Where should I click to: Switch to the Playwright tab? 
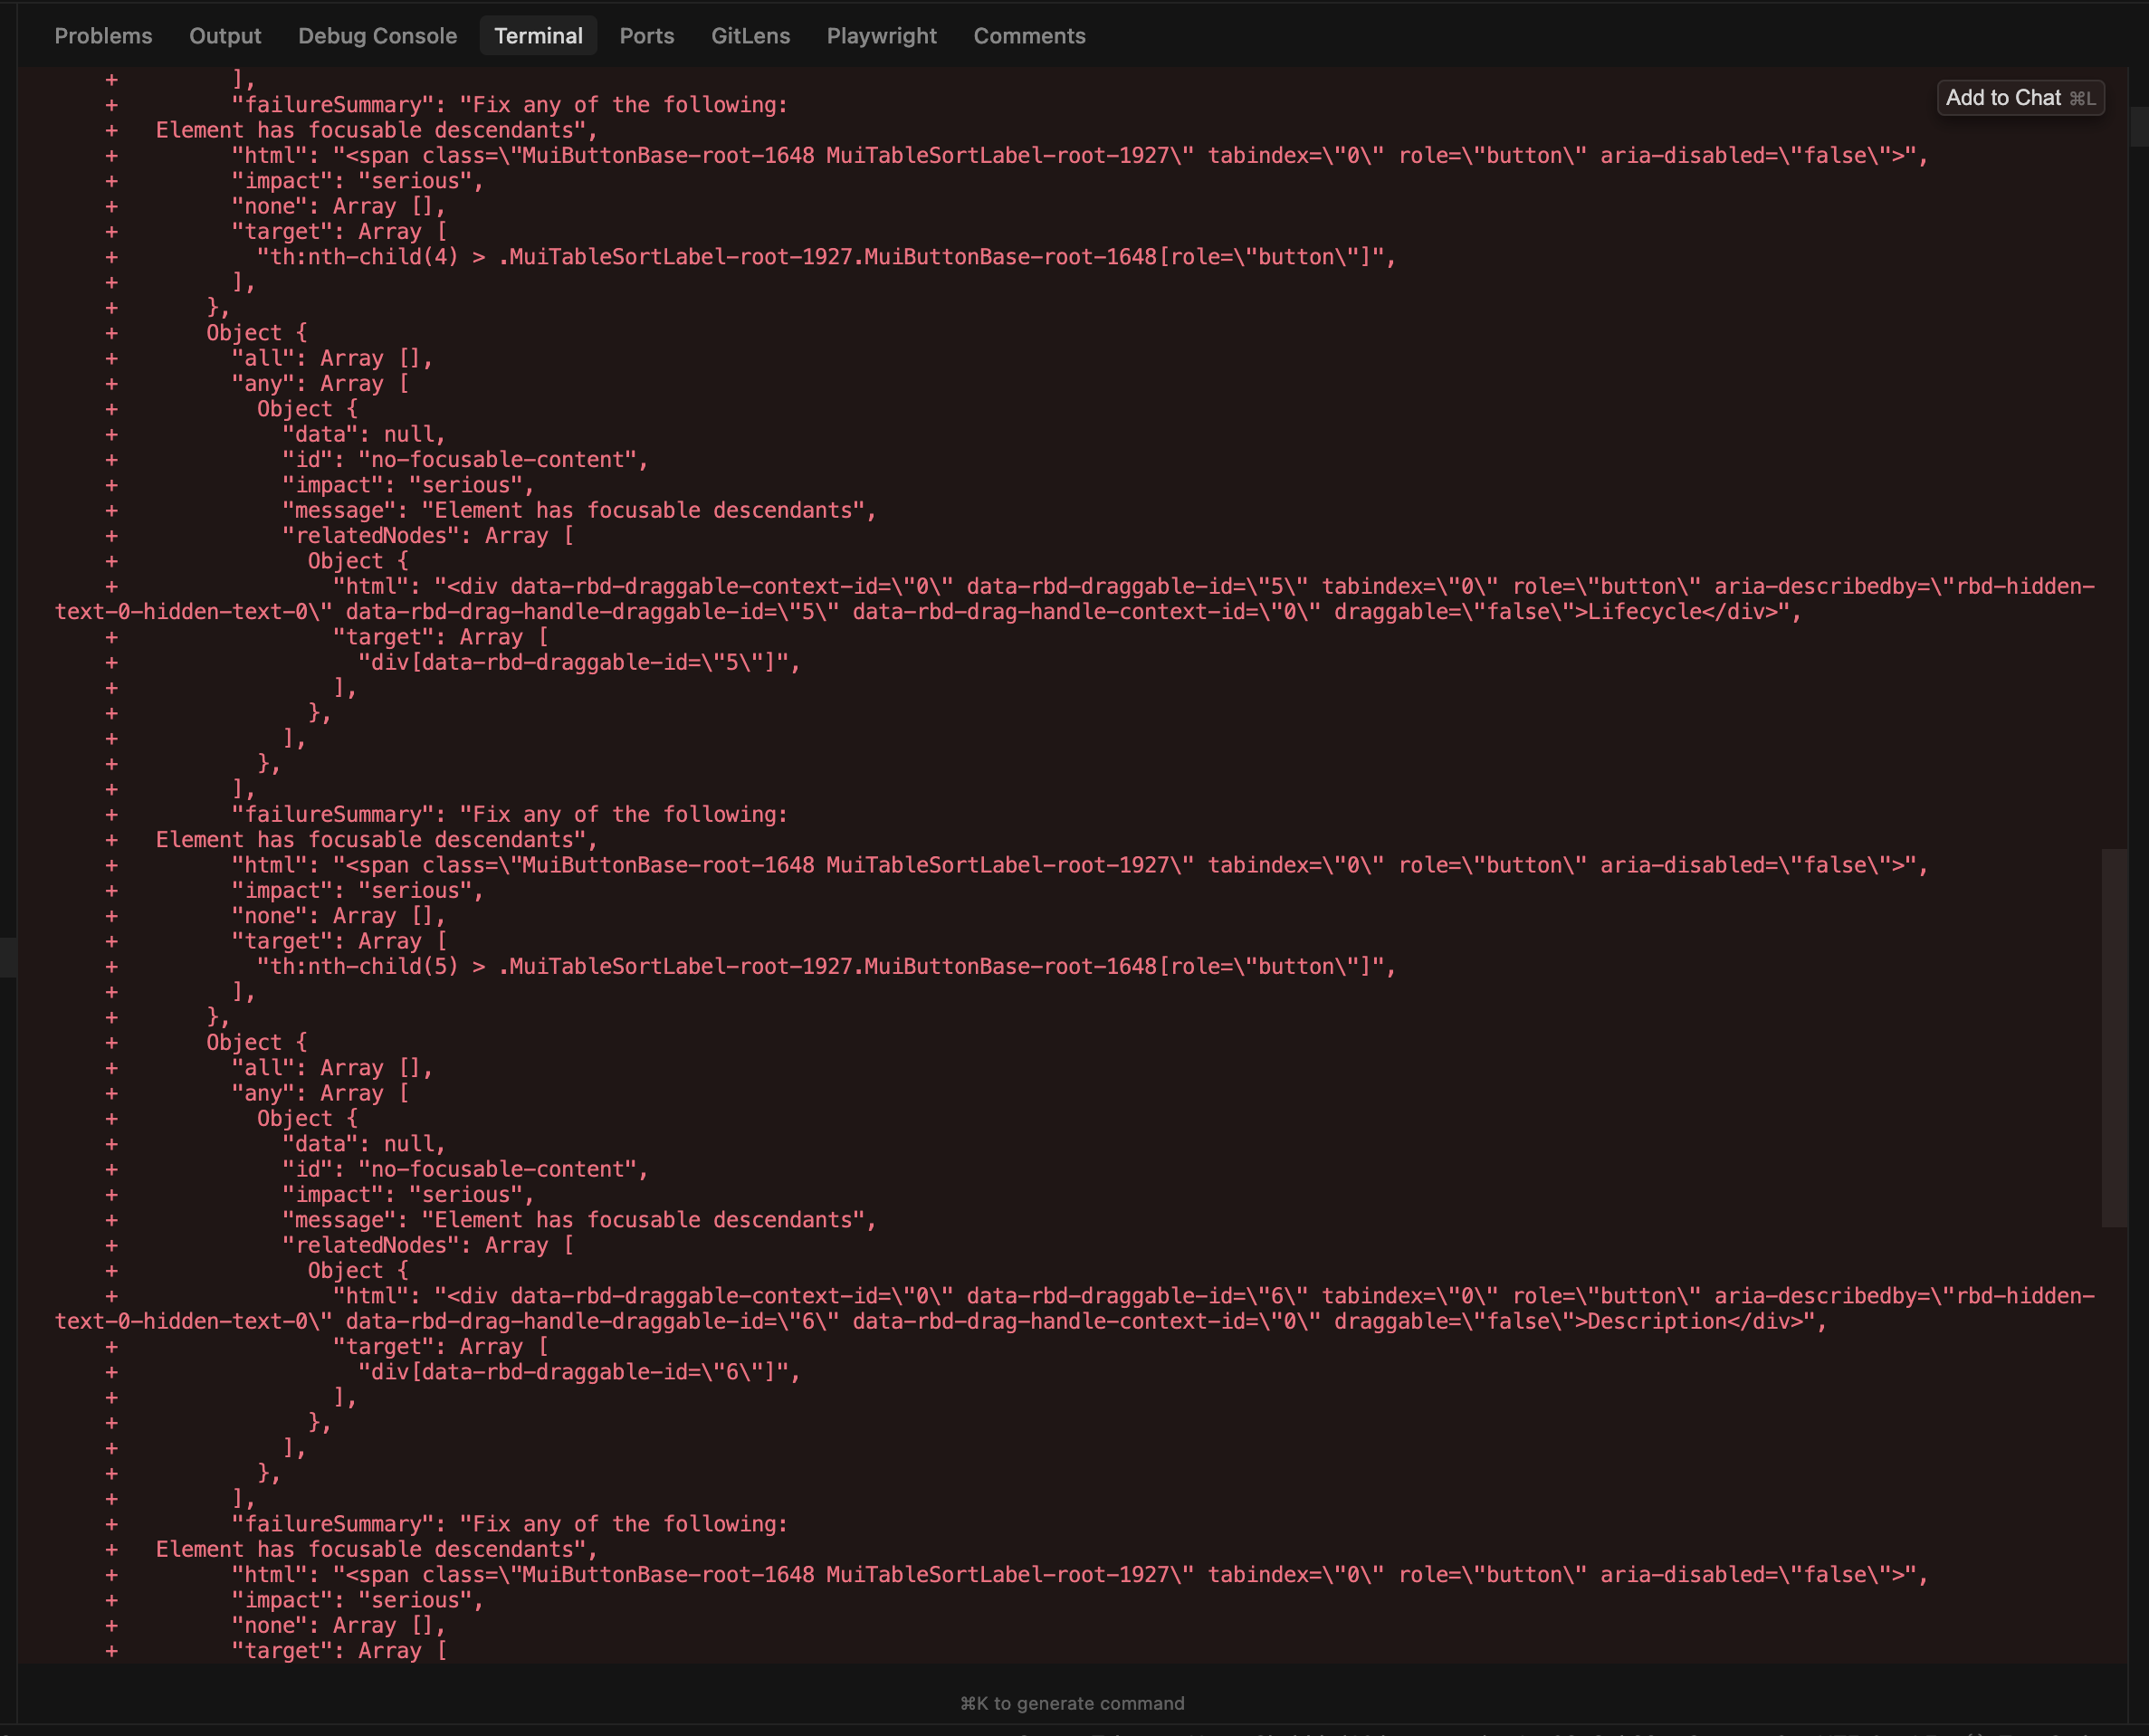(881, 36)
